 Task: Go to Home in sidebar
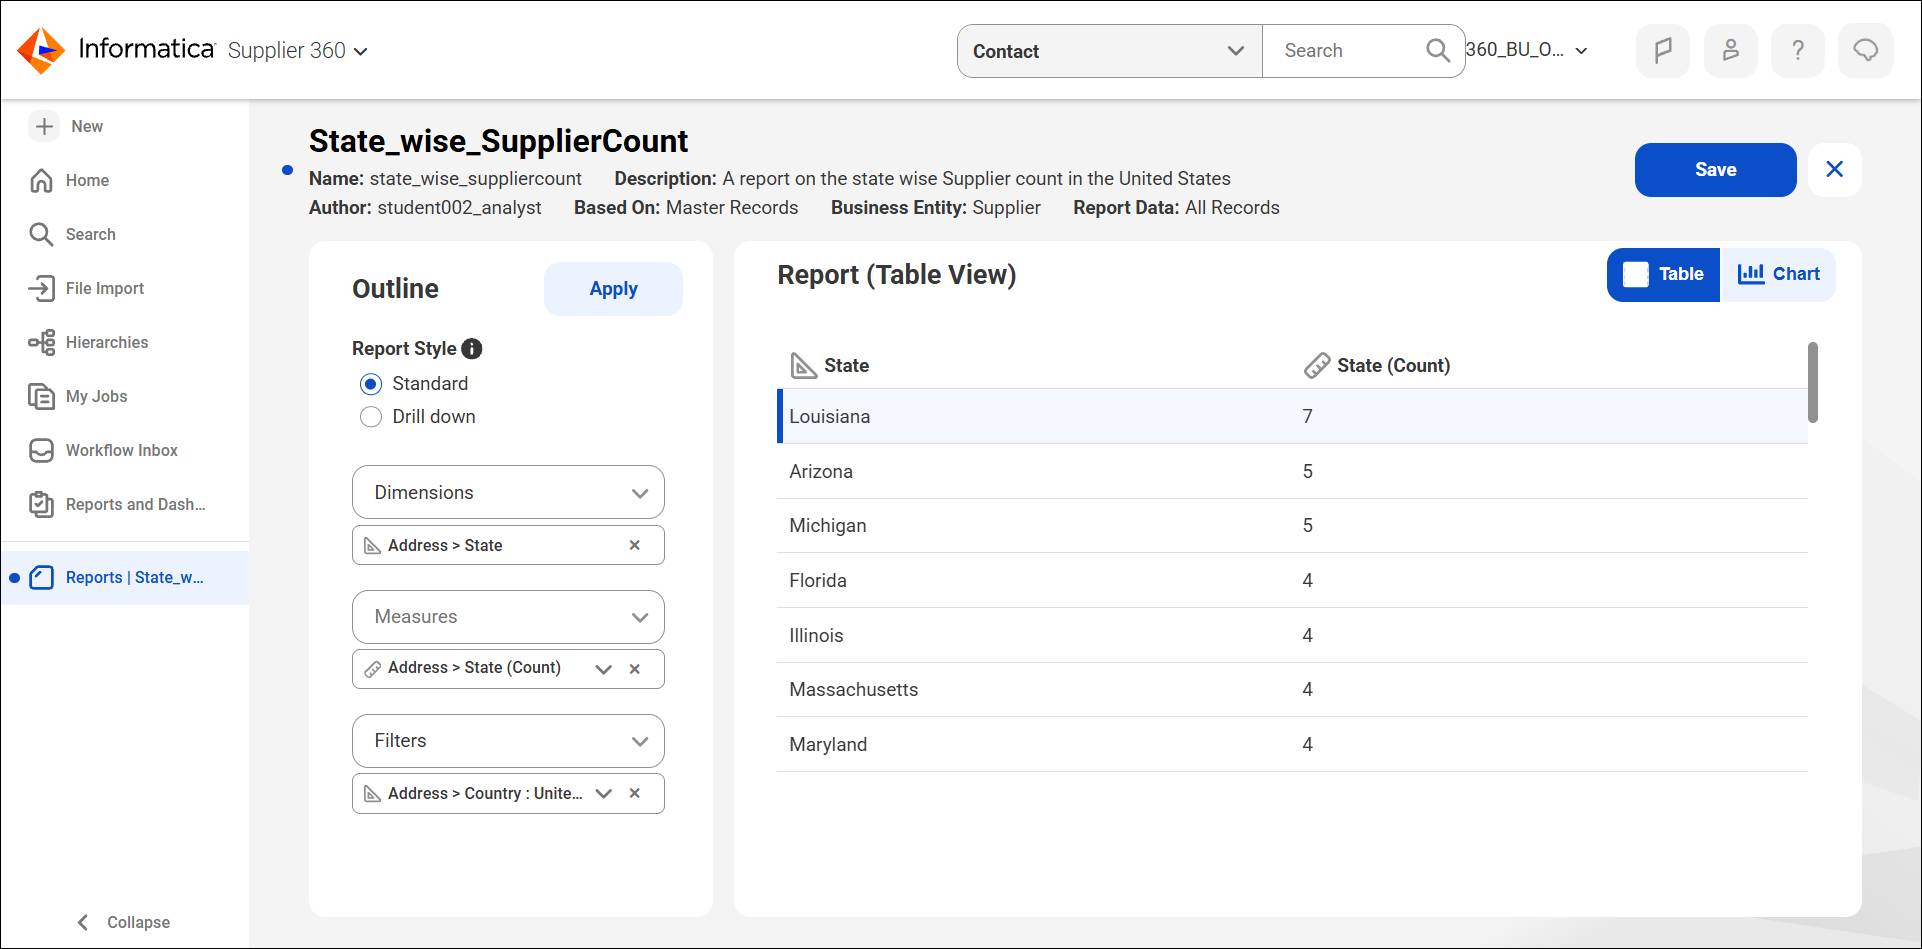87,180
